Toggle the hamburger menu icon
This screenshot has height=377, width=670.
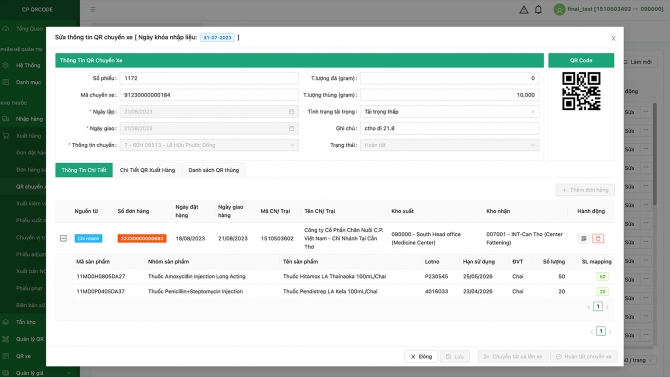(93, 9)
